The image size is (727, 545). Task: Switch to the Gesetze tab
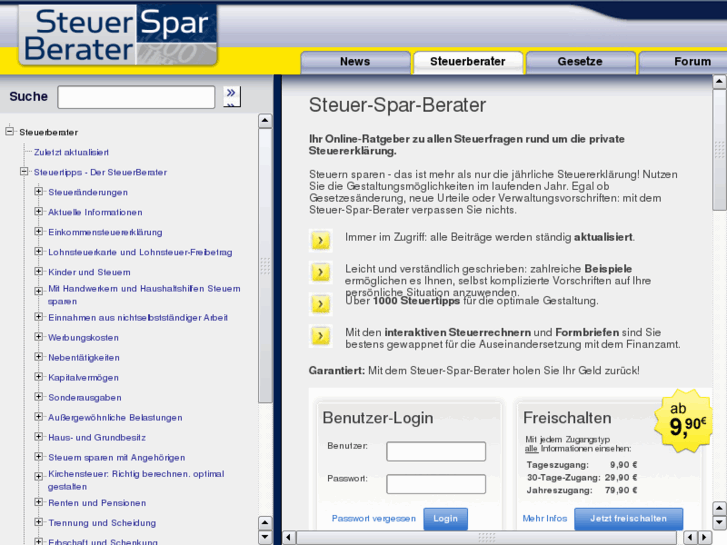580,62
